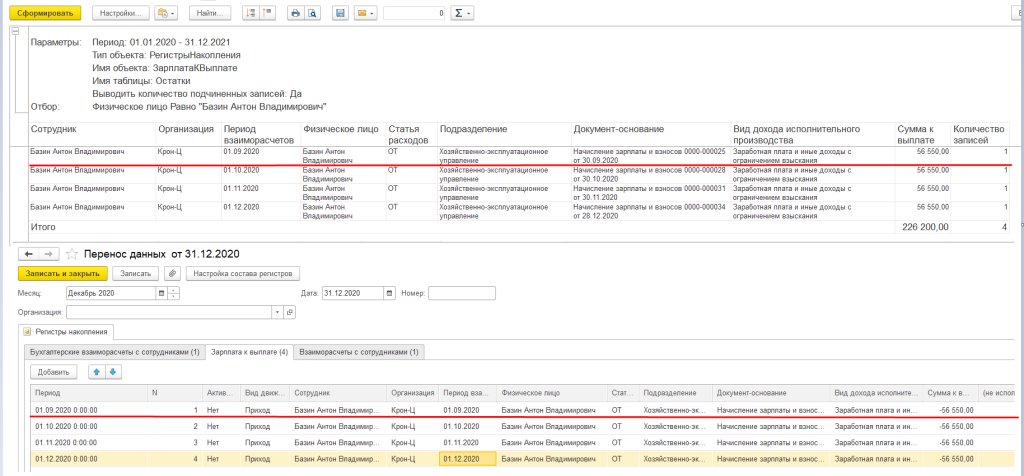Collapse the report parameters group
The image size is (1024, 476).
coord(14,31)
